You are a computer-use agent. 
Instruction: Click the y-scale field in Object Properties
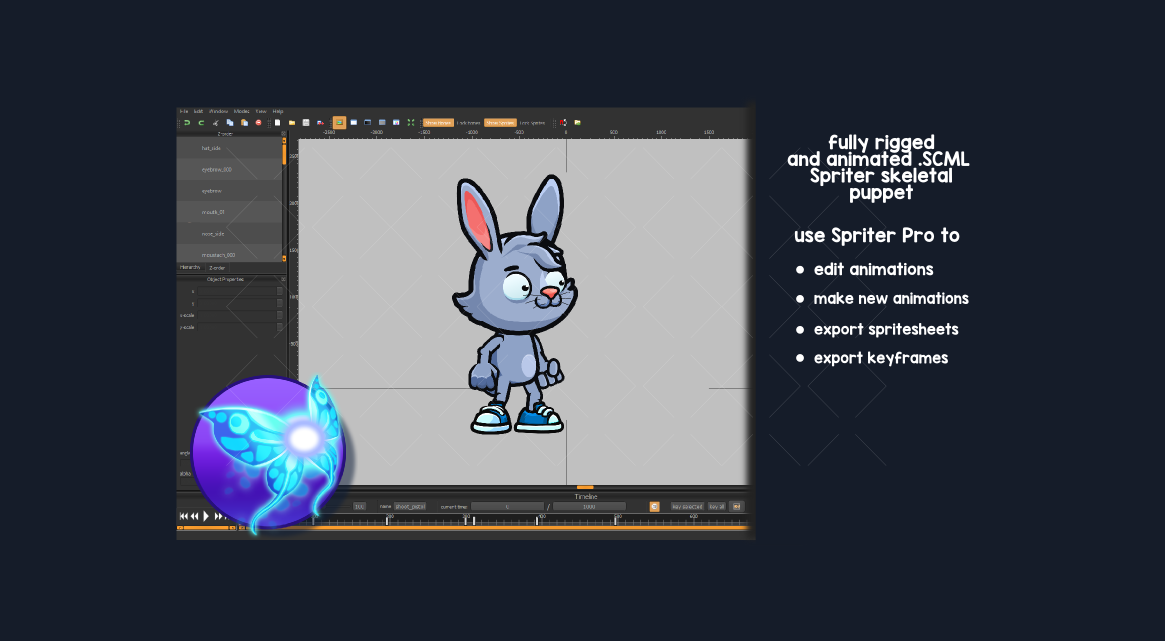[236, 327]
